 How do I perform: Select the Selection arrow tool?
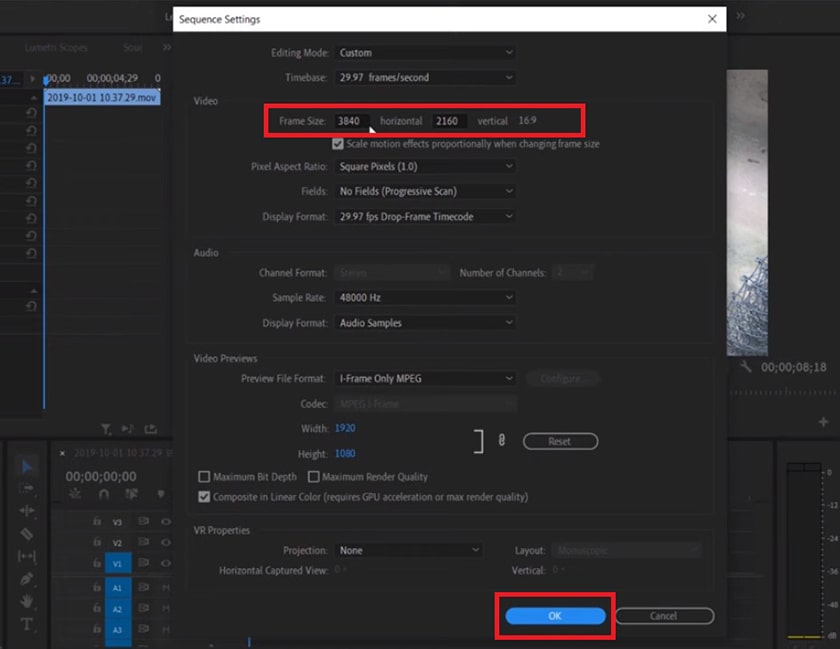(x=27, y=466)
